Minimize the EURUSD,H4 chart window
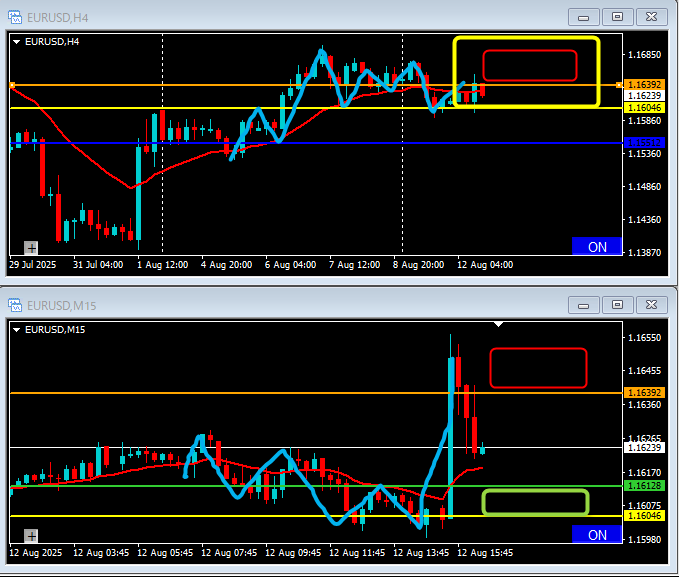 pyautogui.click(x=584, y=17)
